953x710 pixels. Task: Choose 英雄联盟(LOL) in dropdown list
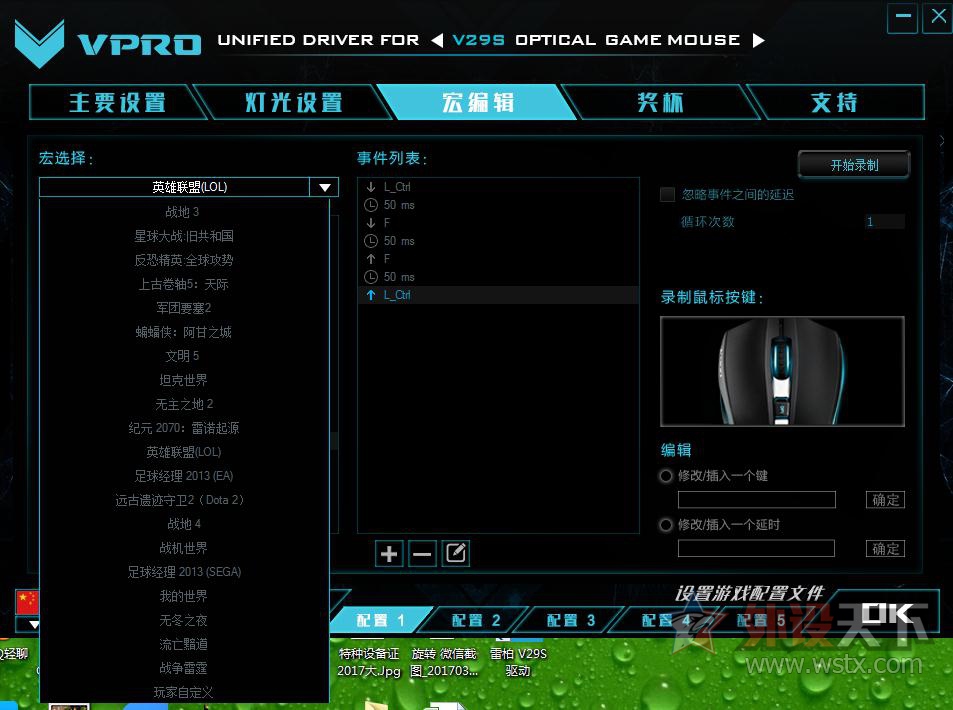click(x=184, y=452)
